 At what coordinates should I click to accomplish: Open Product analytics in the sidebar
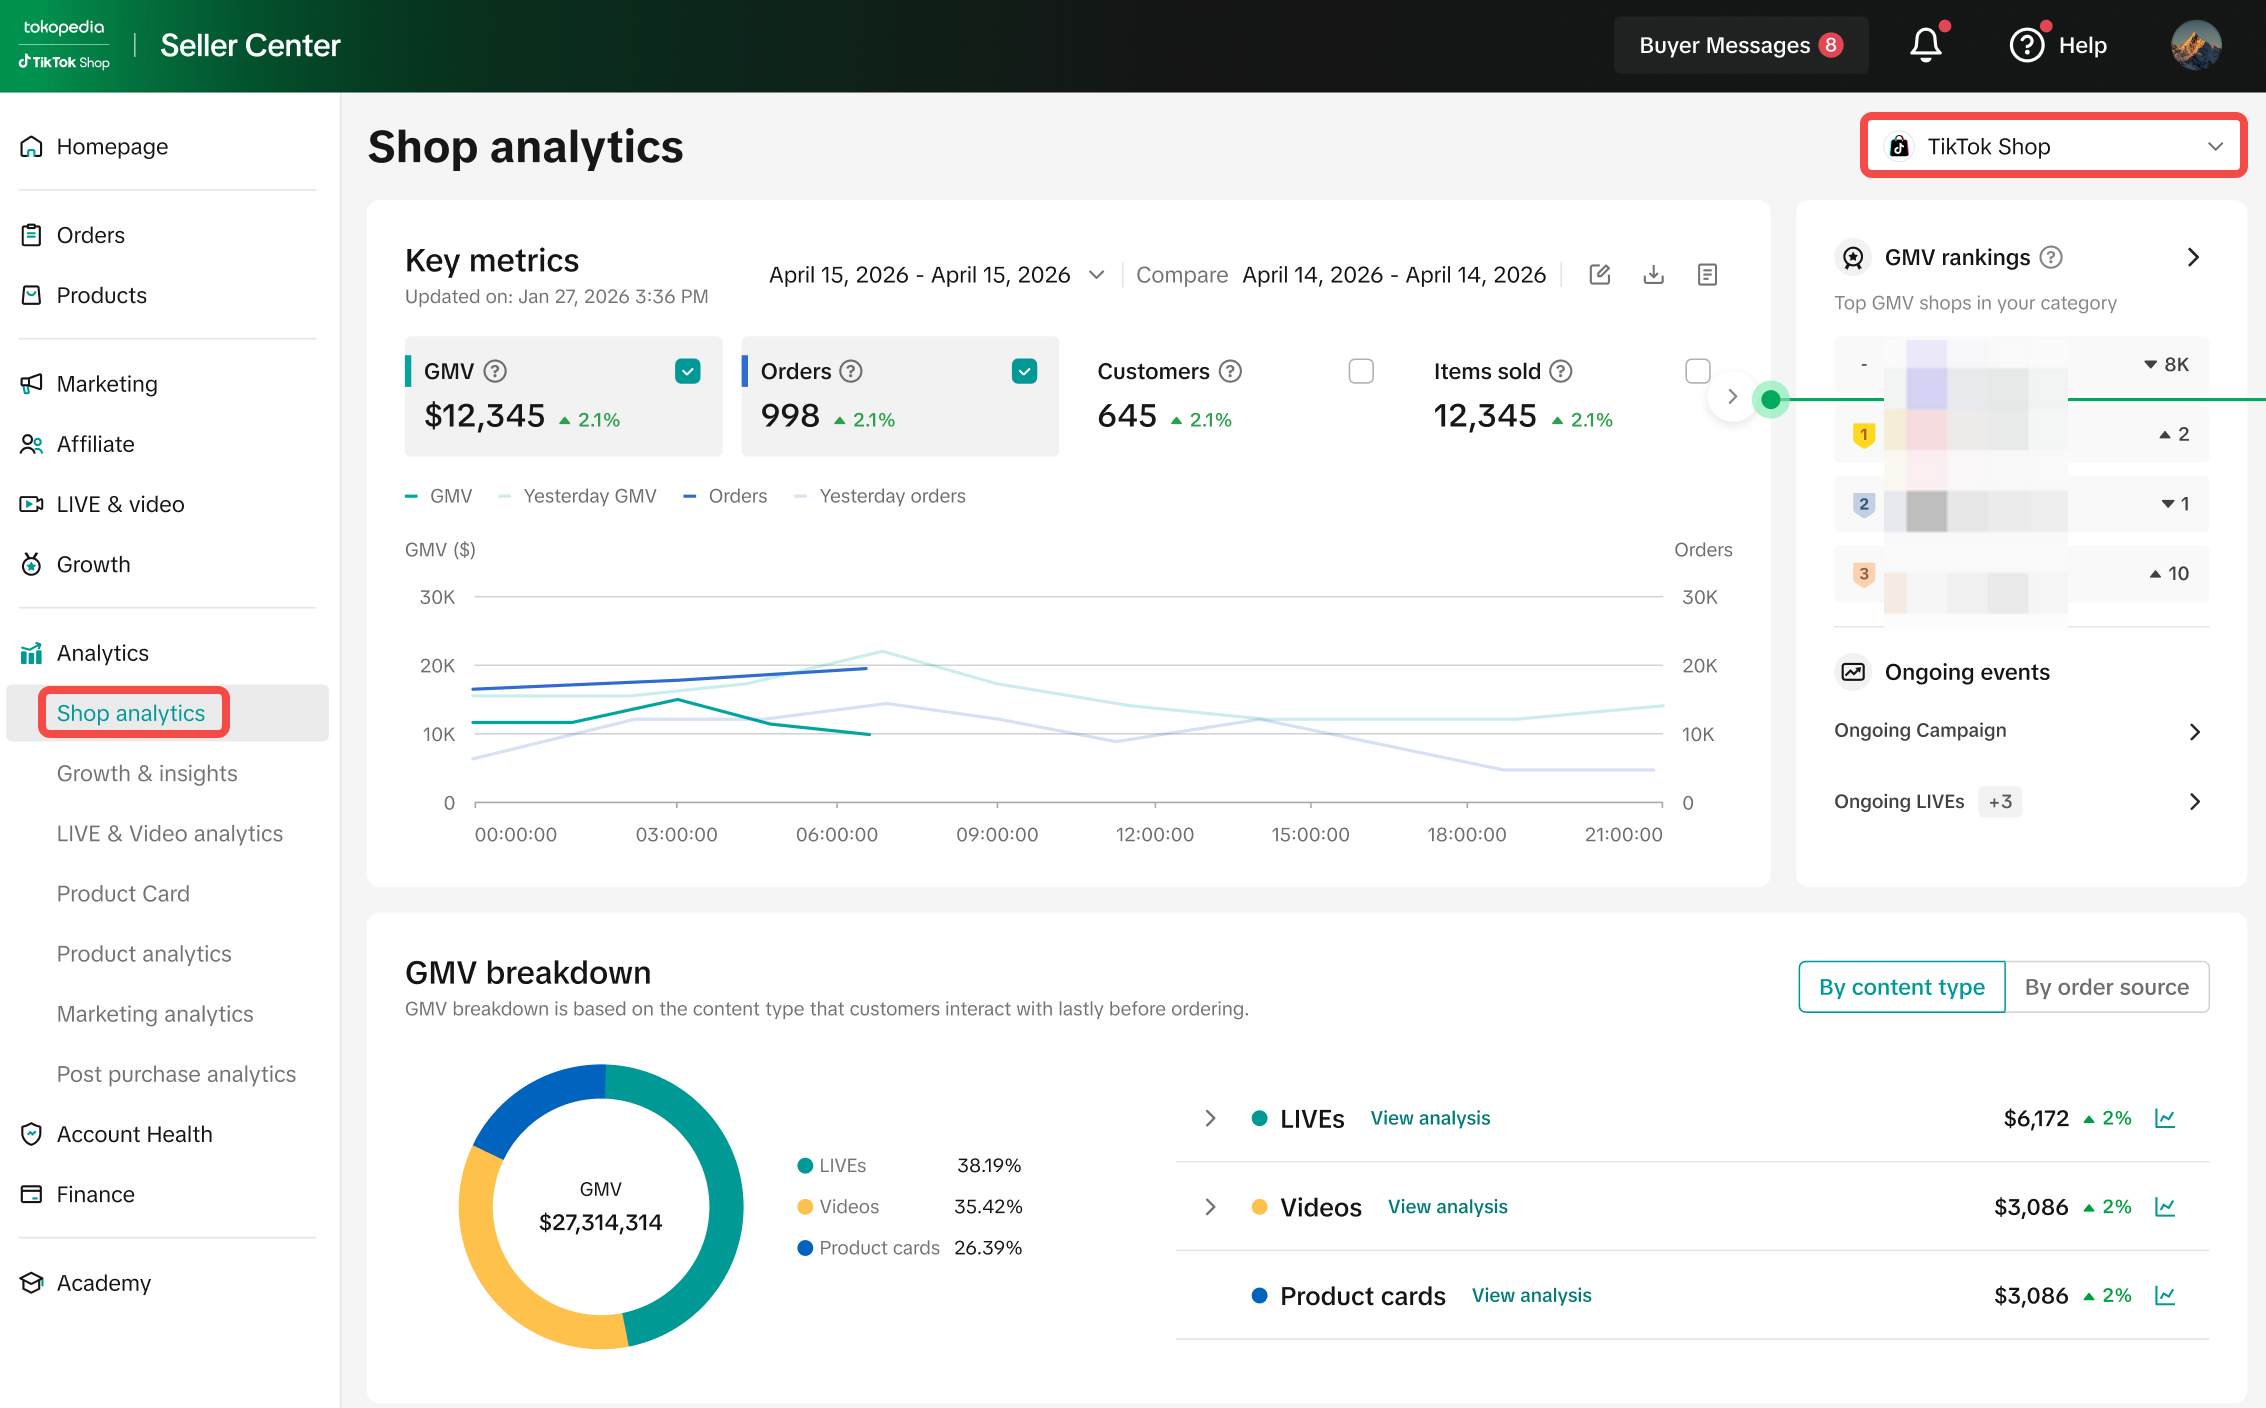144,953
